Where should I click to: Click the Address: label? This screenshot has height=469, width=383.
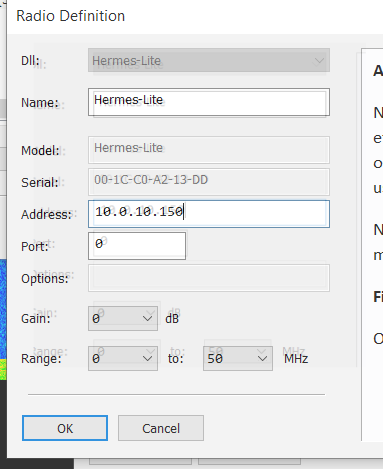coord(46,214)
